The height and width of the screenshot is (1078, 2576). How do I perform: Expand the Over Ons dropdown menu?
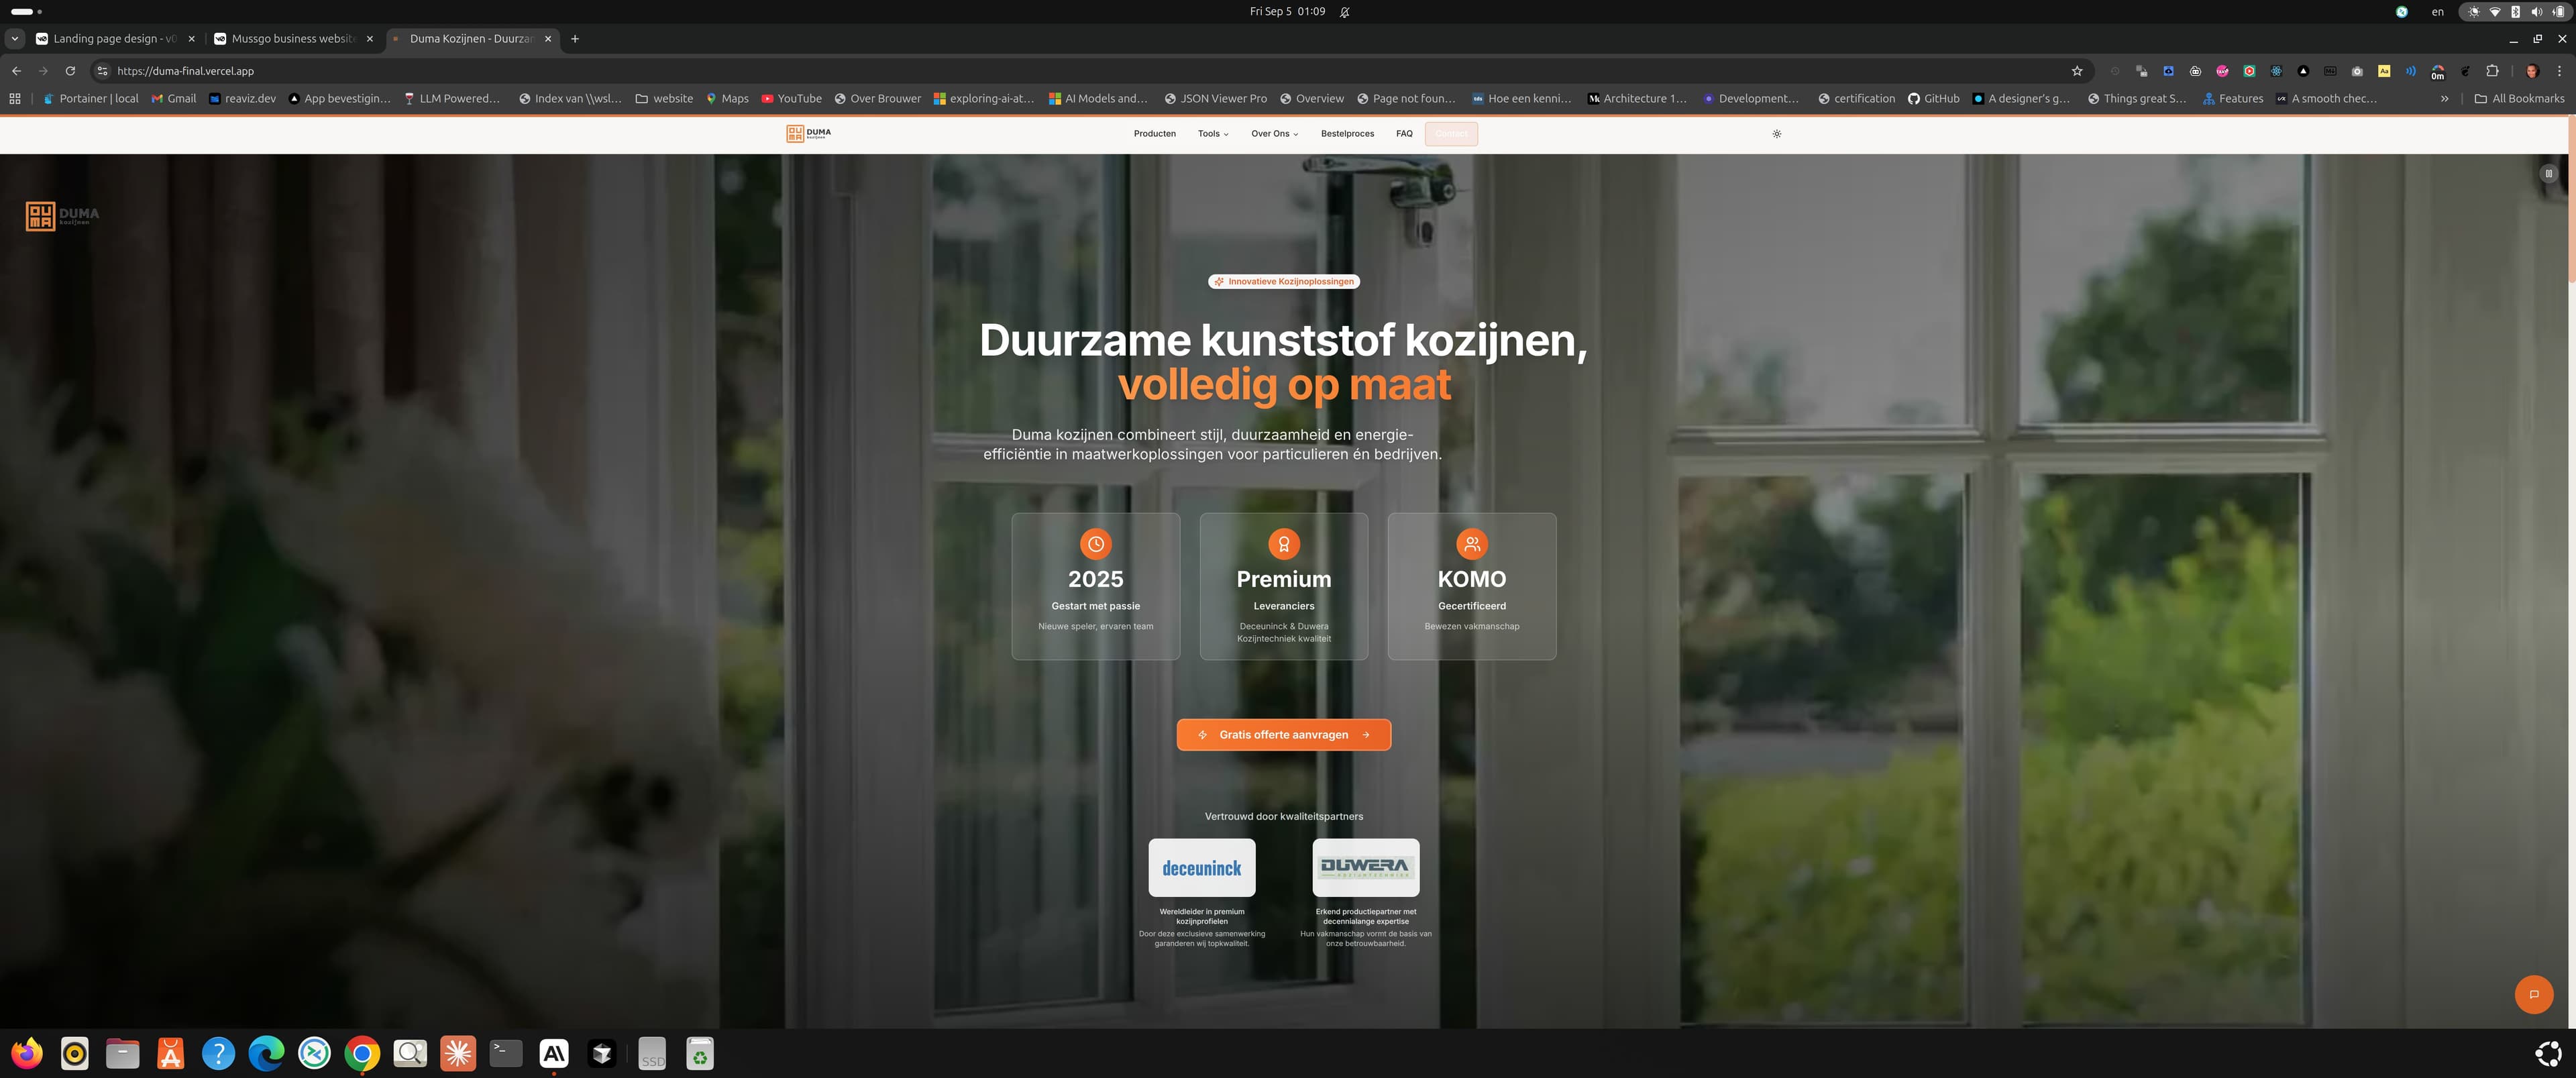(1274, 133)
